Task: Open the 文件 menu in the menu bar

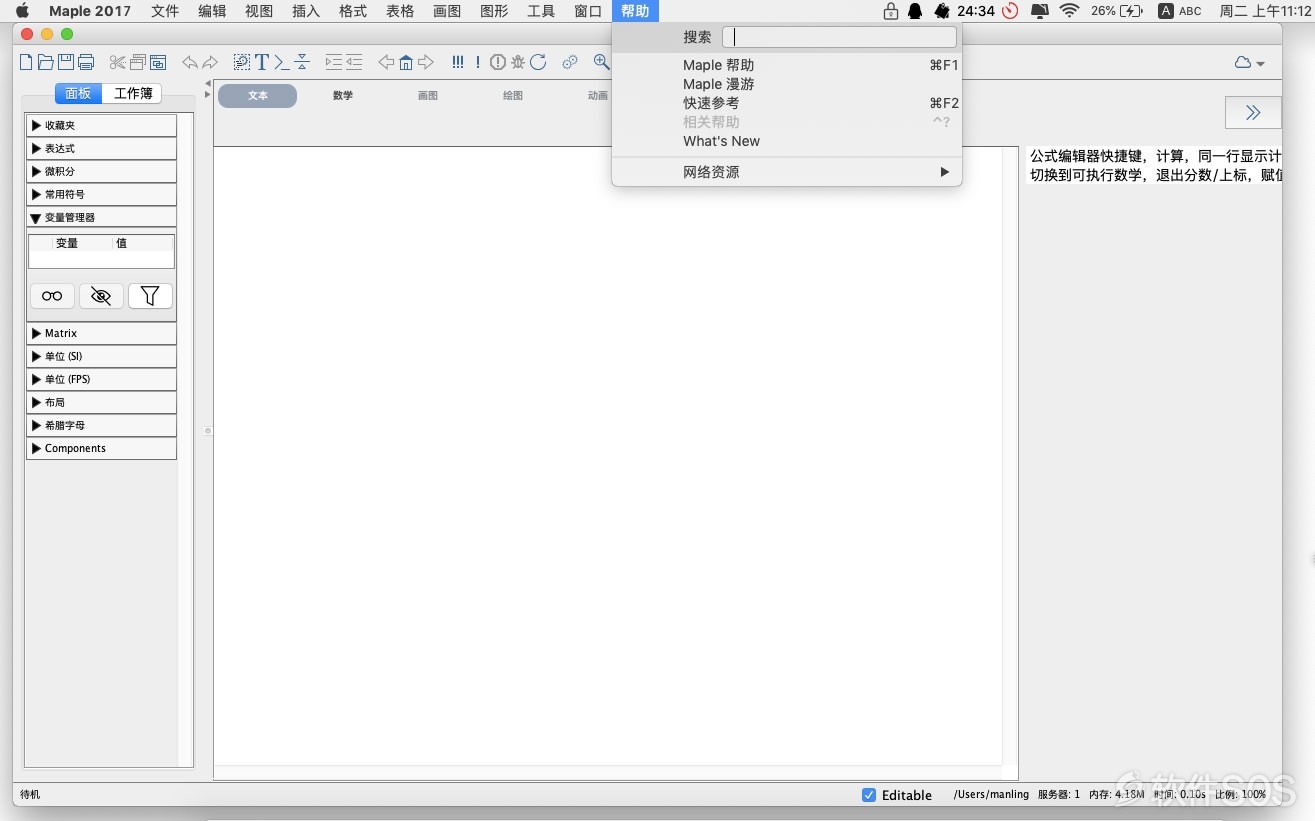Action: click(165, 11)
